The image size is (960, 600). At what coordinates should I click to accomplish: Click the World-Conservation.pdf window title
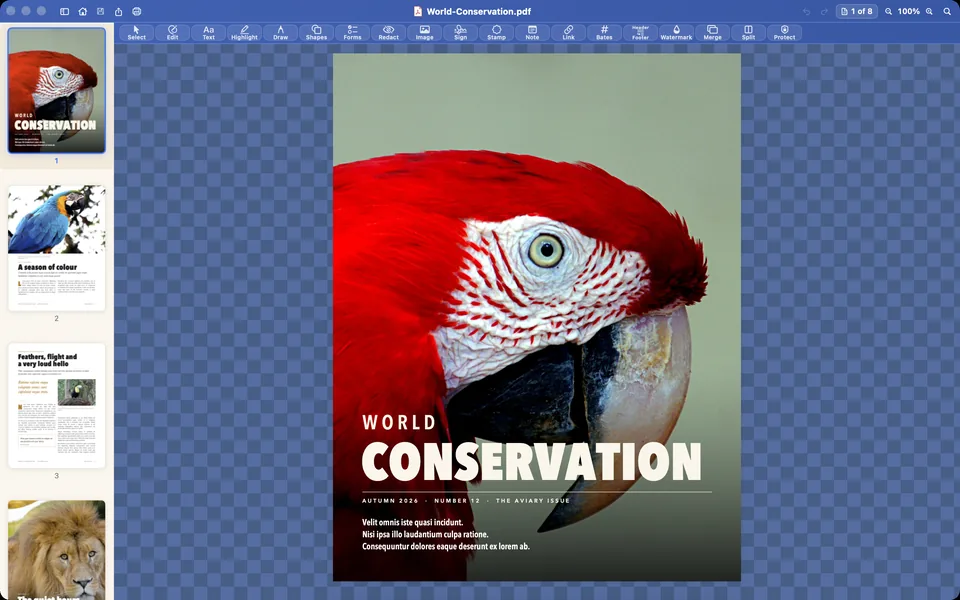tap(479, 11)
